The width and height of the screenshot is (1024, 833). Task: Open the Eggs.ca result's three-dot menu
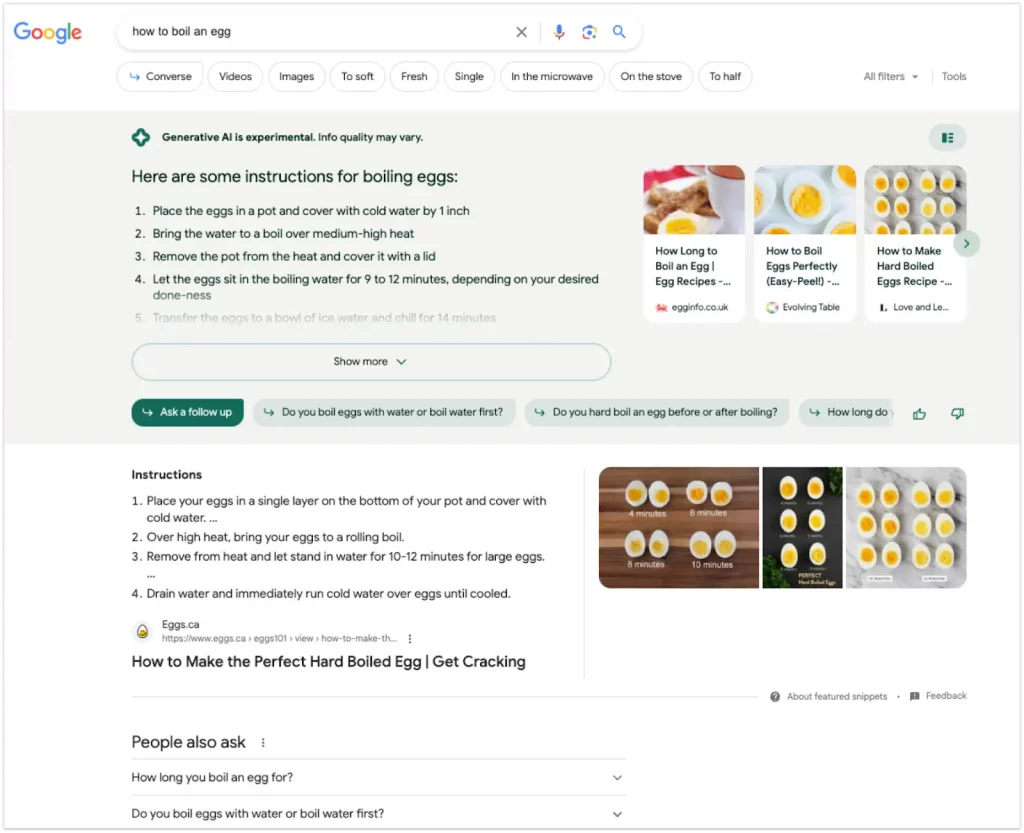click(x=409, y=638)
